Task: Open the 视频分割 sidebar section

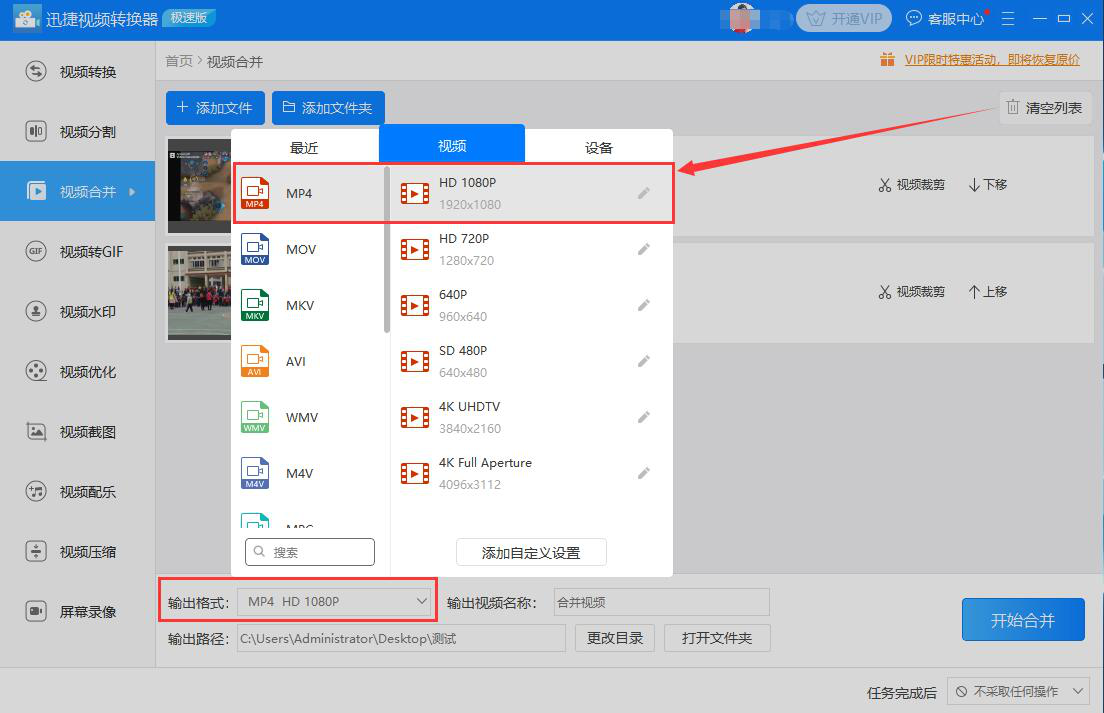Action: [x=77, y=132]
